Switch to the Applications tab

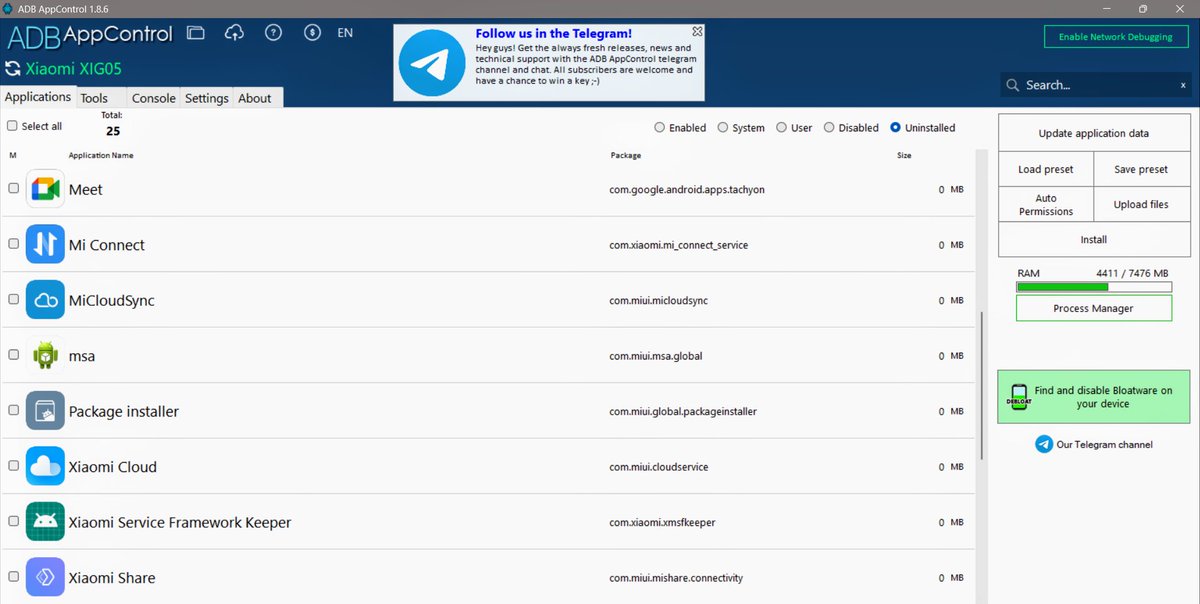pos(38,97)
